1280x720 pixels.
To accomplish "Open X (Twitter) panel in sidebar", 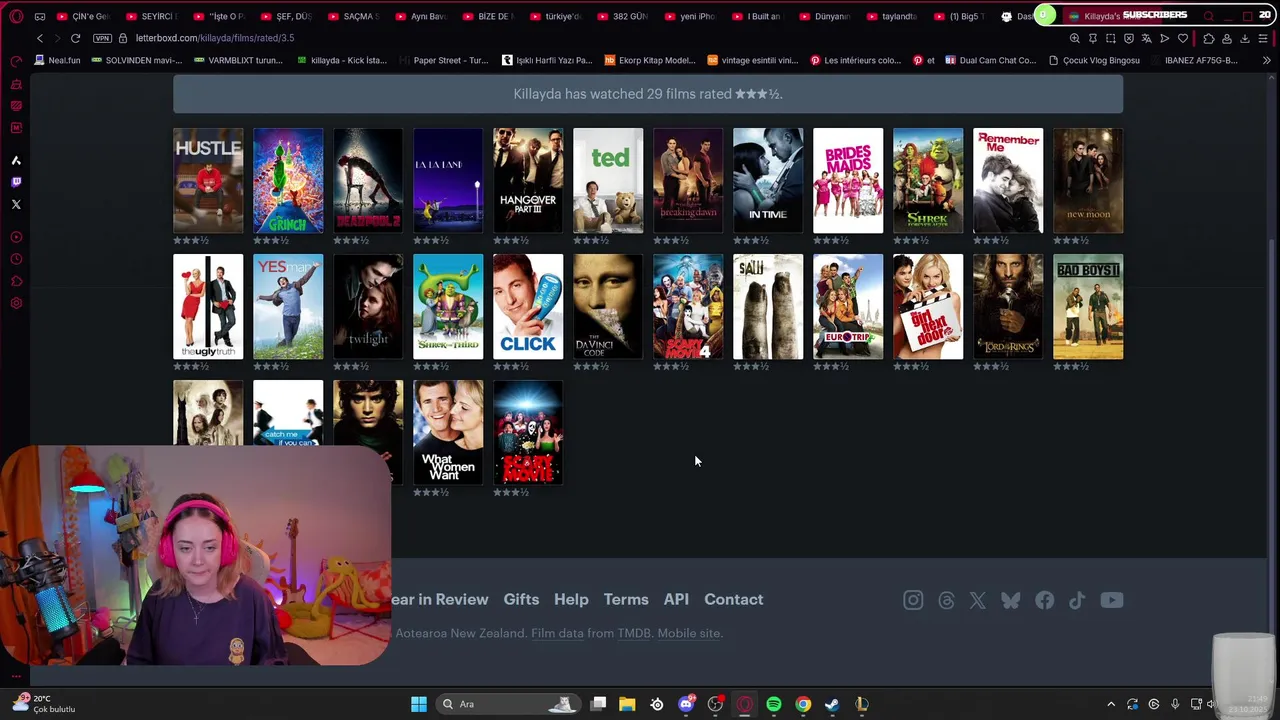I will click(16, 204).
